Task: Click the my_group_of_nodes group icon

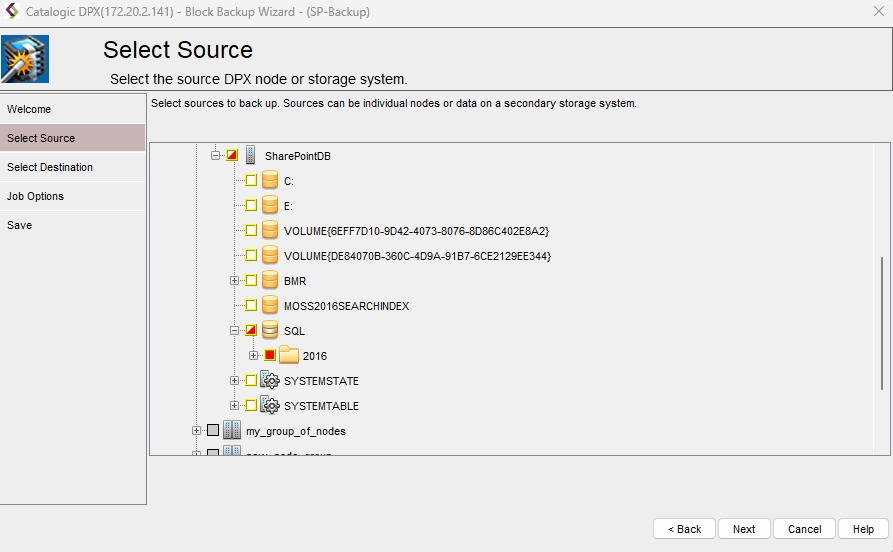Action: [232, 431]
